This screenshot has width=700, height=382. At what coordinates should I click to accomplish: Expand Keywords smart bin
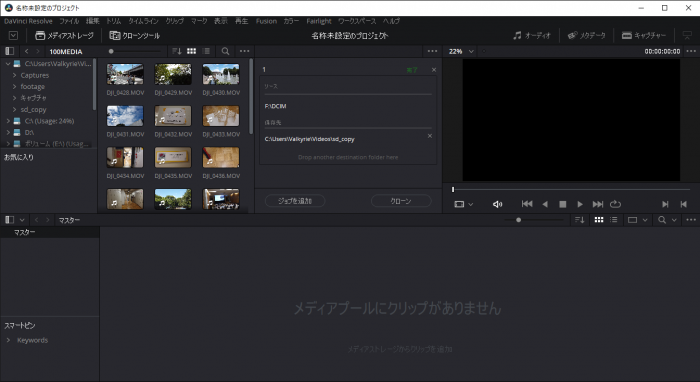click(8, 340)
